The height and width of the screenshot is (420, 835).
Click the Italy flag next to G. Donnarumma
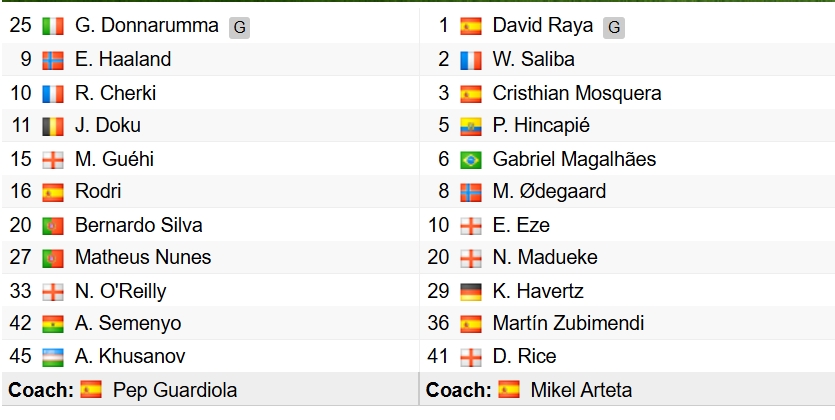pos(53,27)
